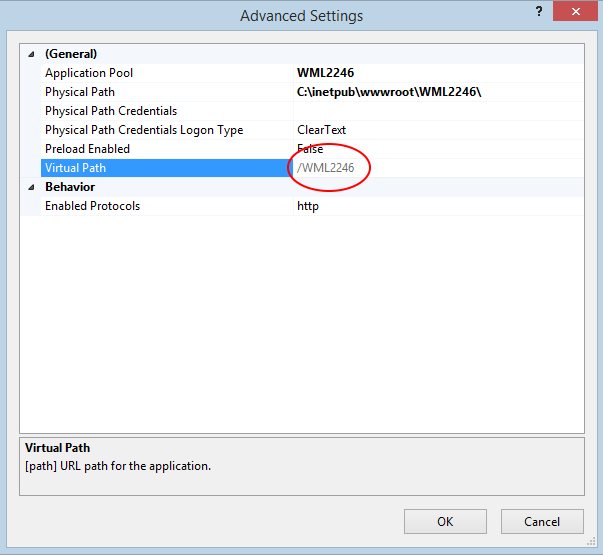The width and height of the screenshot is (603, 555).
Task: Toggle the Preload Enabled False value
Action: (x=438, y=149)
